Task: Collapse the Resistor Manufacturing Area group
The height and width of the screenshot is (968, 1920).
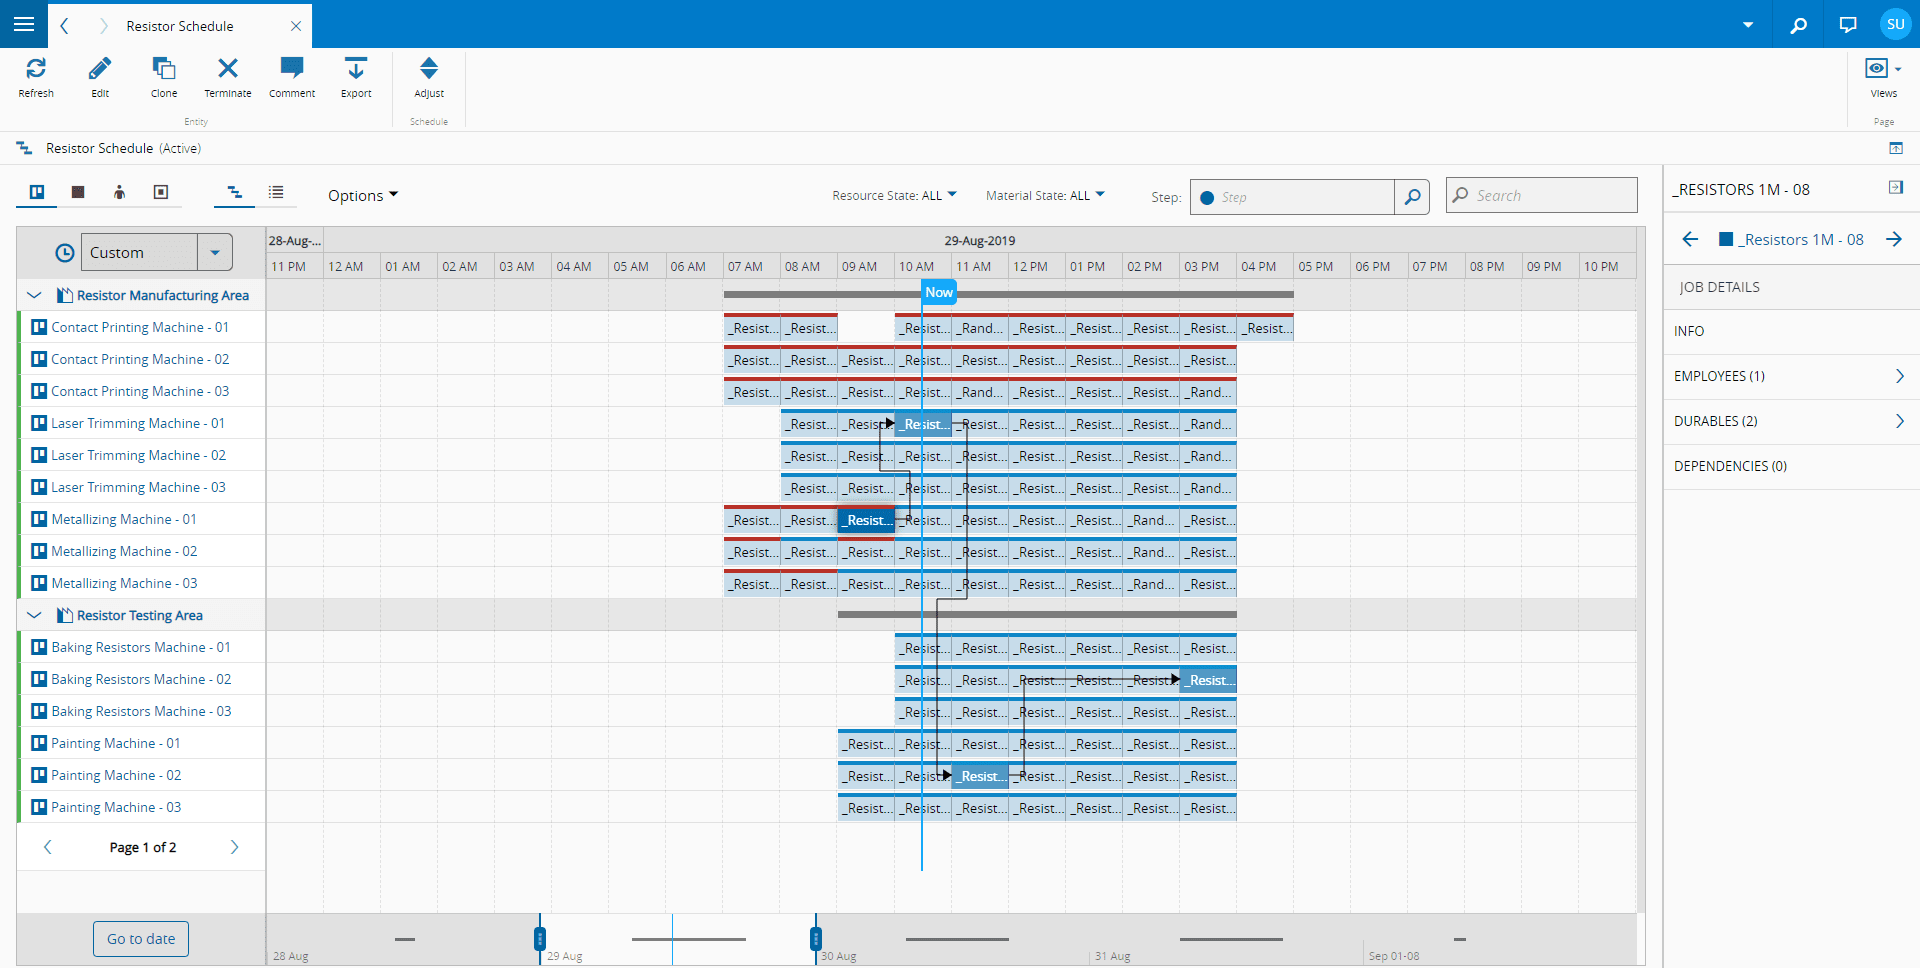Action: click(35, 295)
